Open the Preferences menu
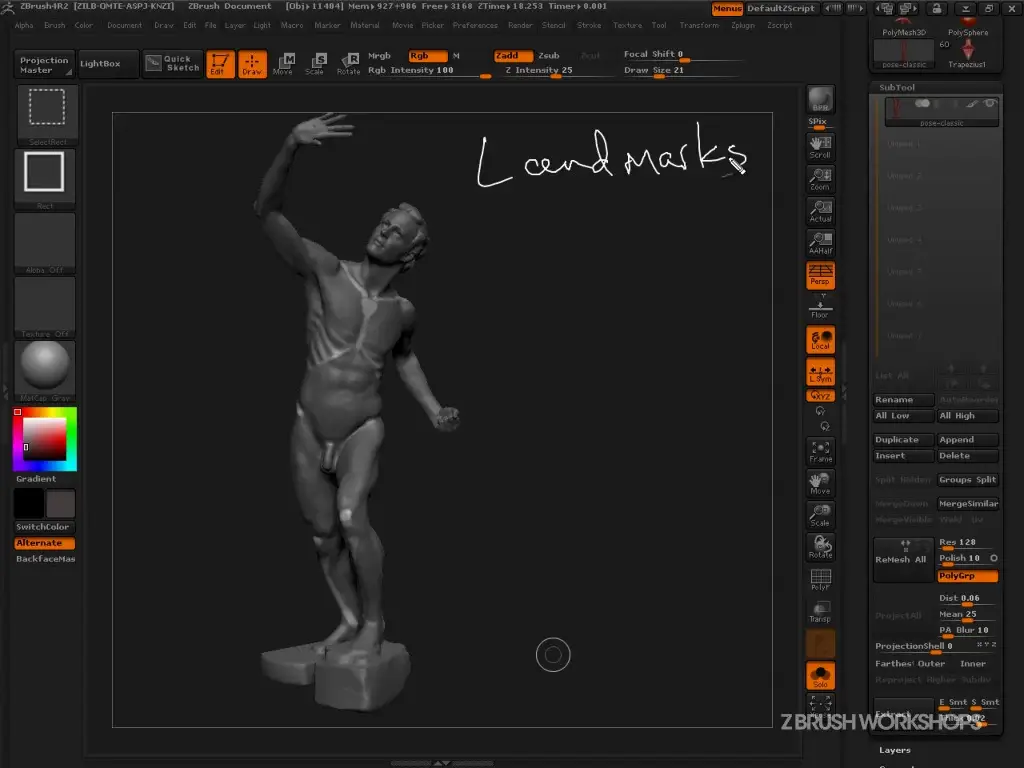 point(475,25)
